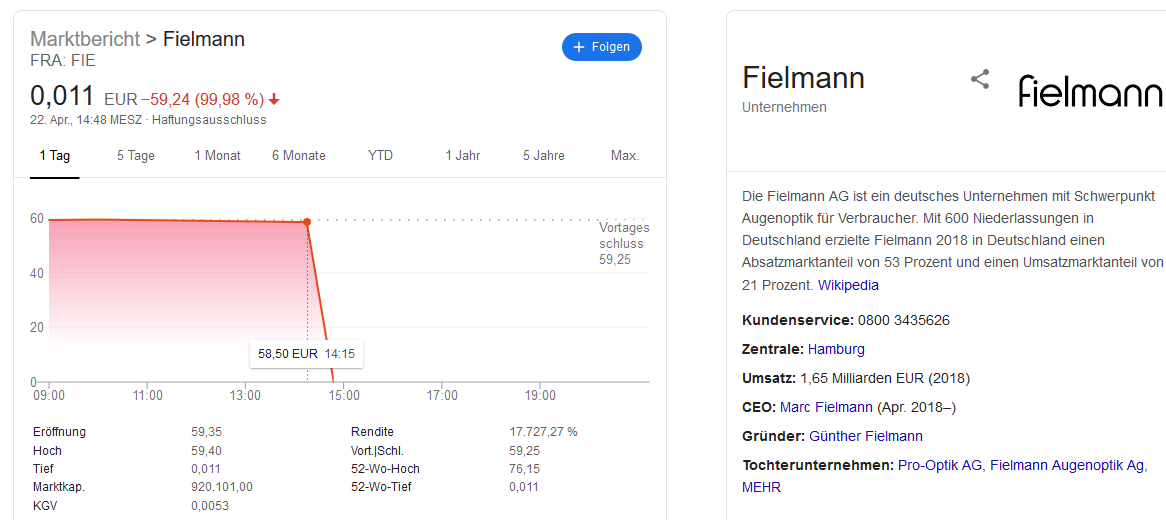Click the orange data point on chart
This screenshot has width=1166, height=520.
click(307, 222)
